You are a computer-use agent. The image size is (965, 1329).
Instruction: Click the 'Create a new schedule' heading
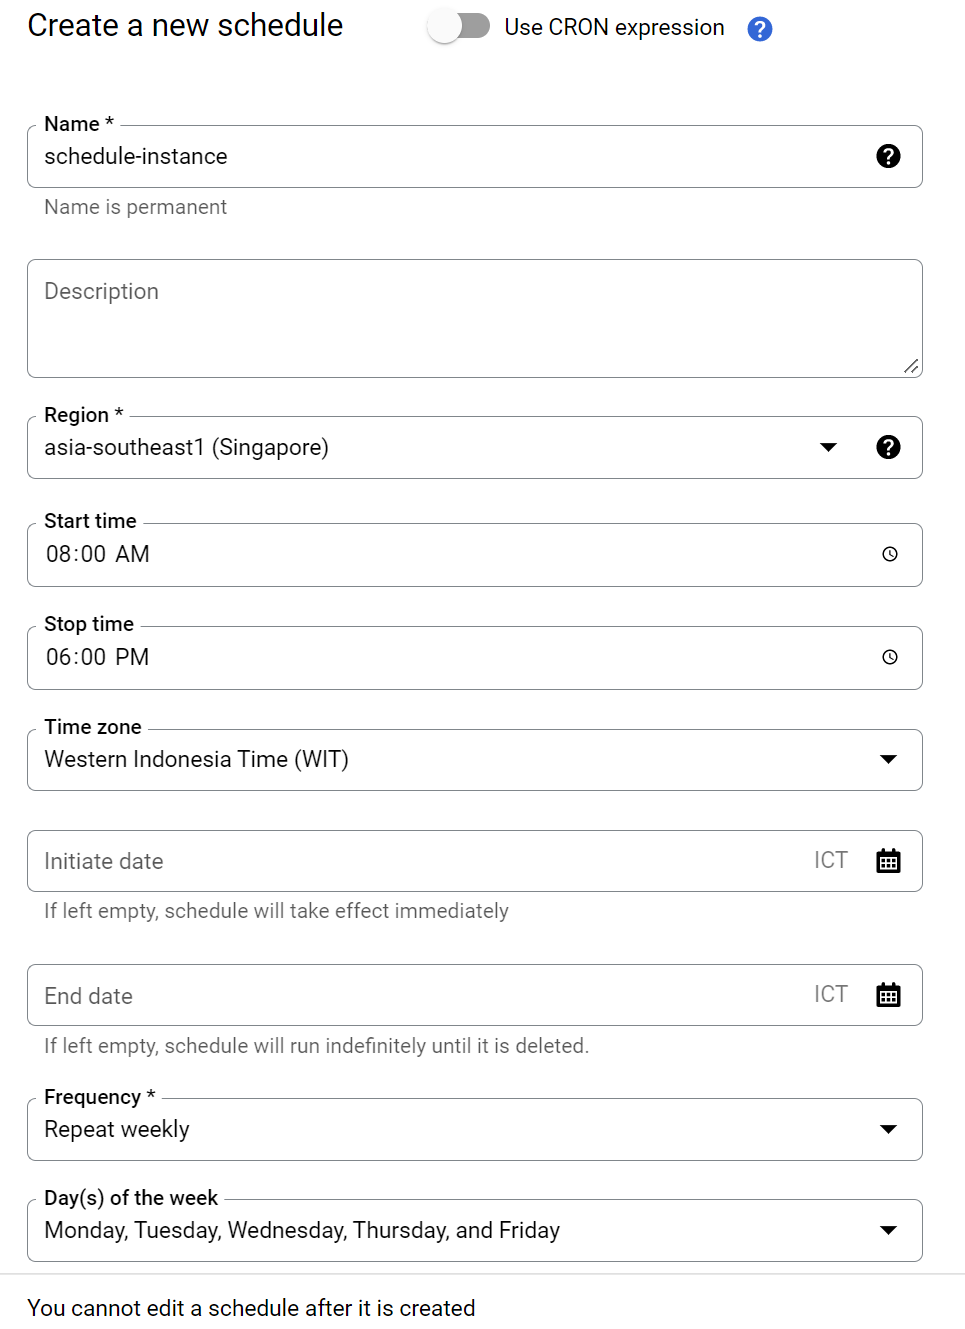185,25
